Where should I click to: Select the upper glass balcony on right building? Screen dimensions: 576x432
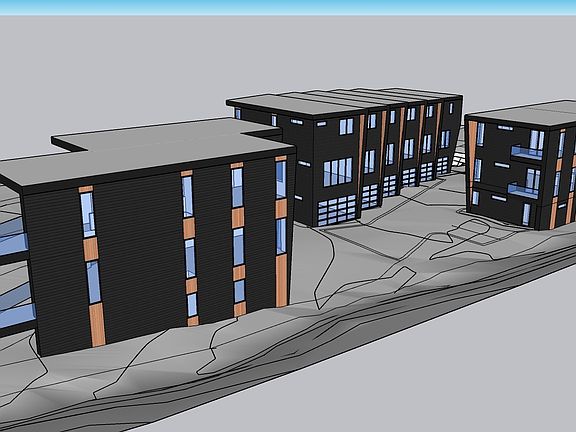coord(526,152)
